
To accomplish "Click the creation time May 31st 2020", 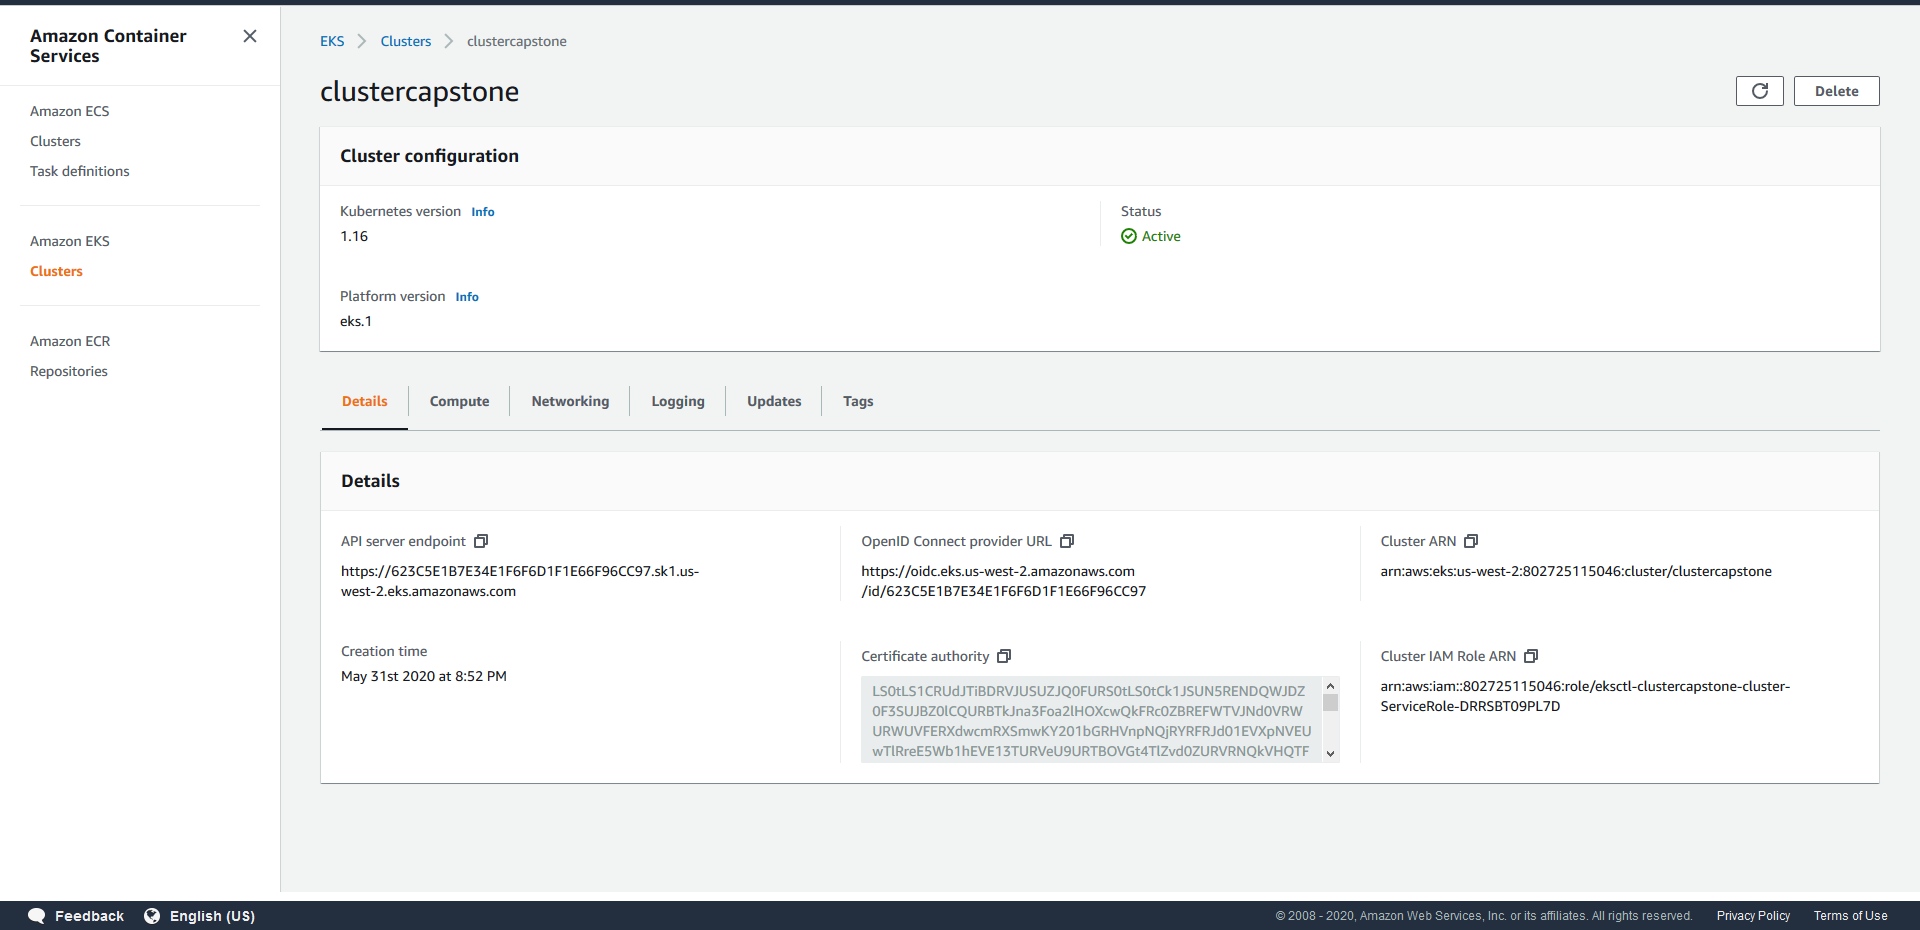I will (424, 676).
